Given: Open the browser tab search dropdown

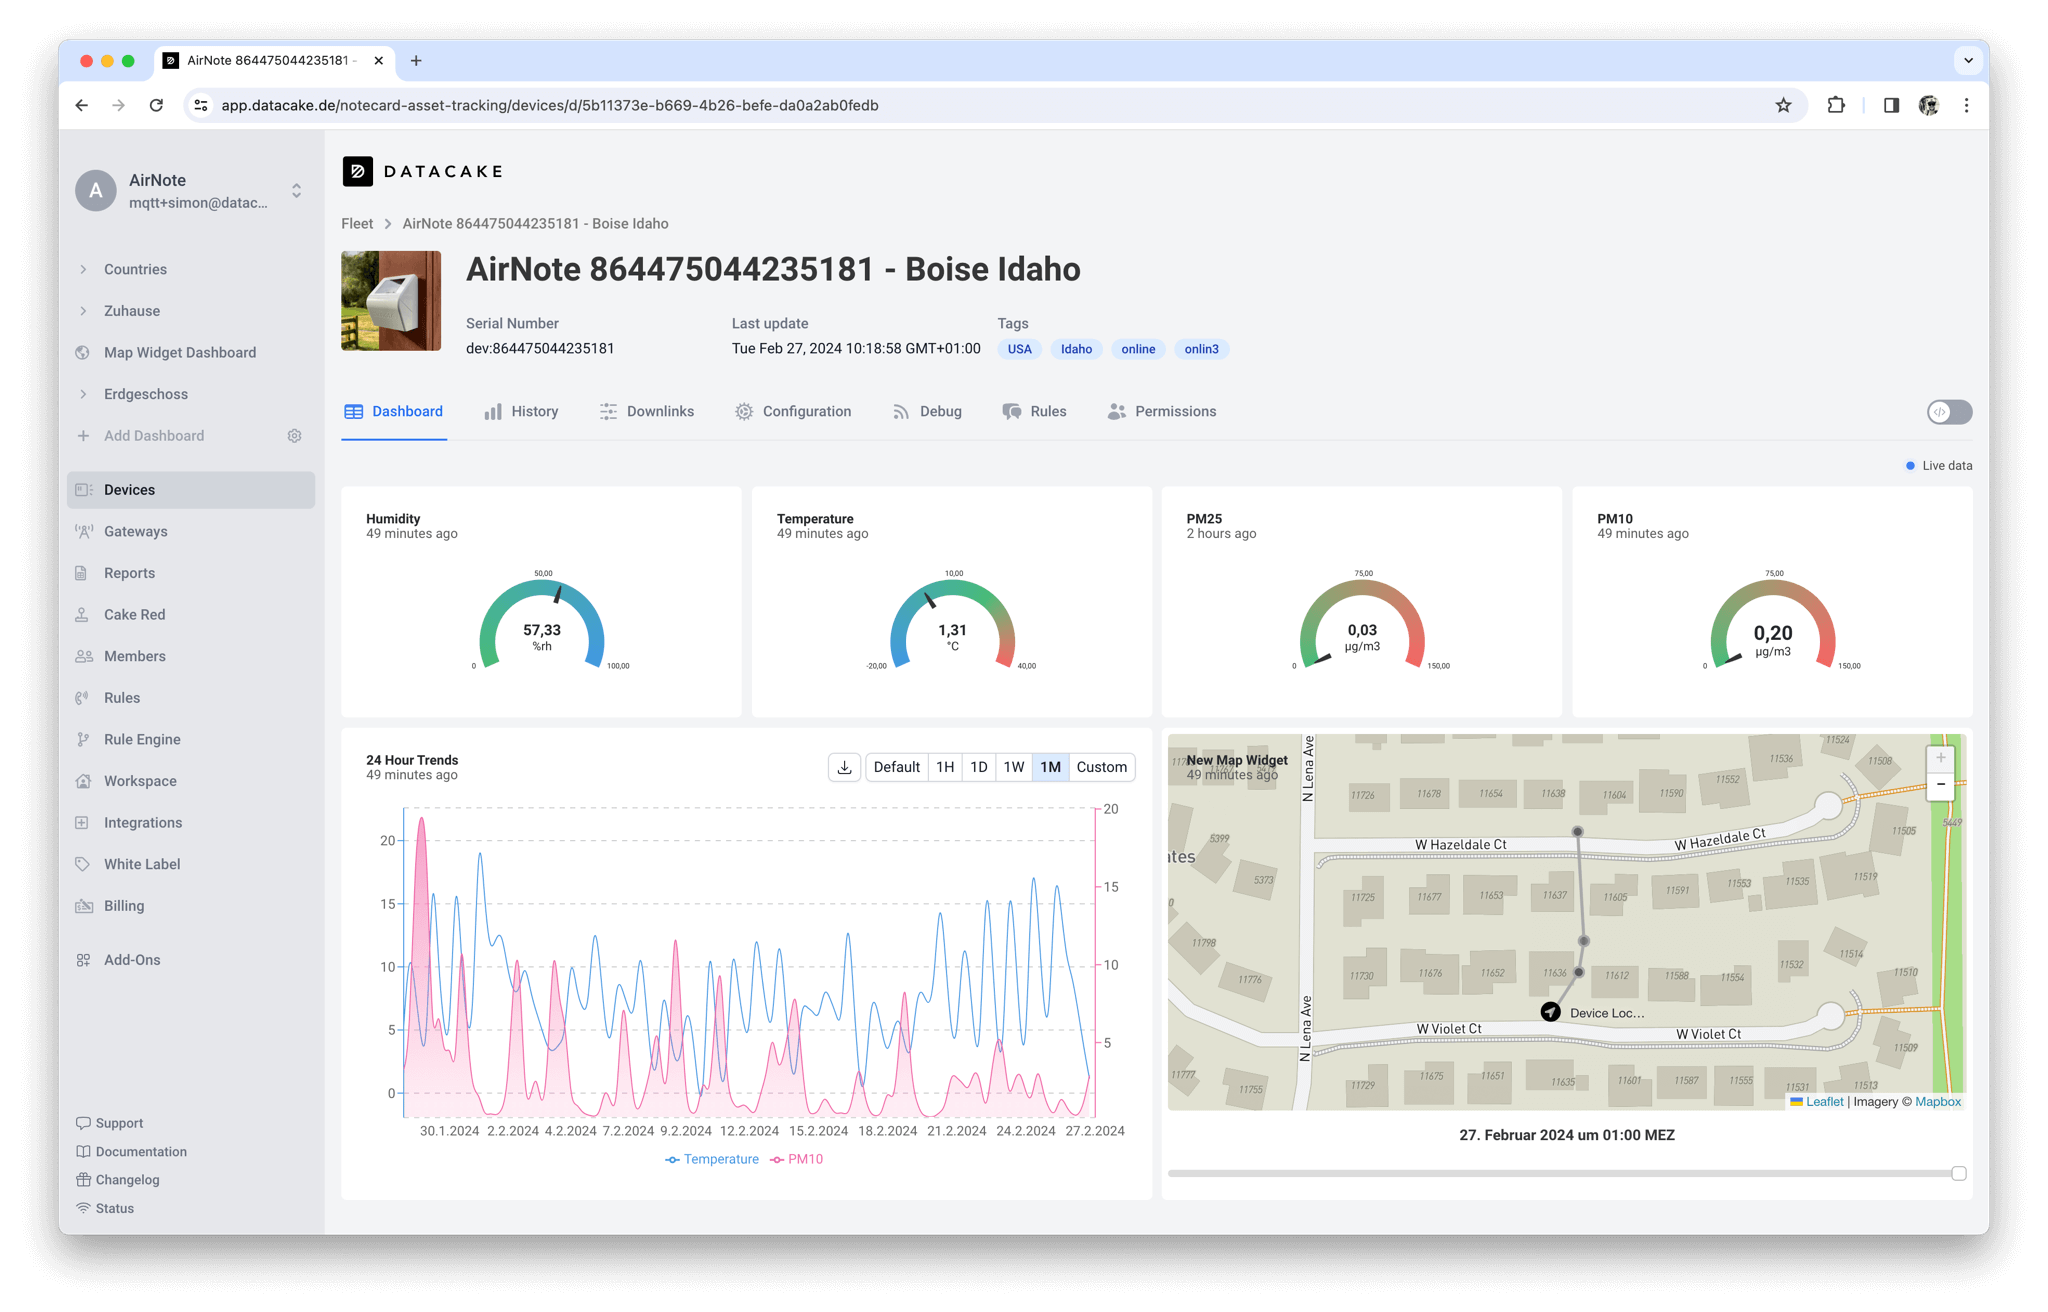Looking at the screenshot, I should tap(1967, 60).
